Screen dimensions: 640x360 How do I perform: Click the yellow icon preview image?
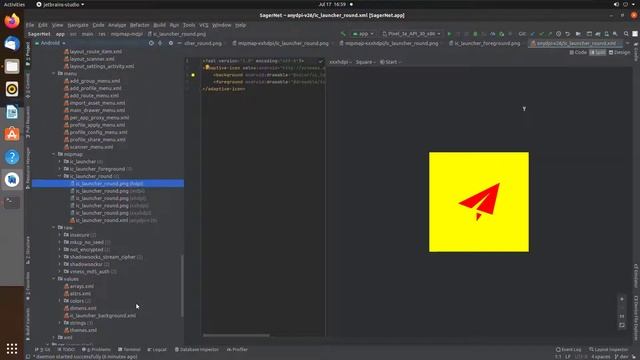[x=479, y=202]
